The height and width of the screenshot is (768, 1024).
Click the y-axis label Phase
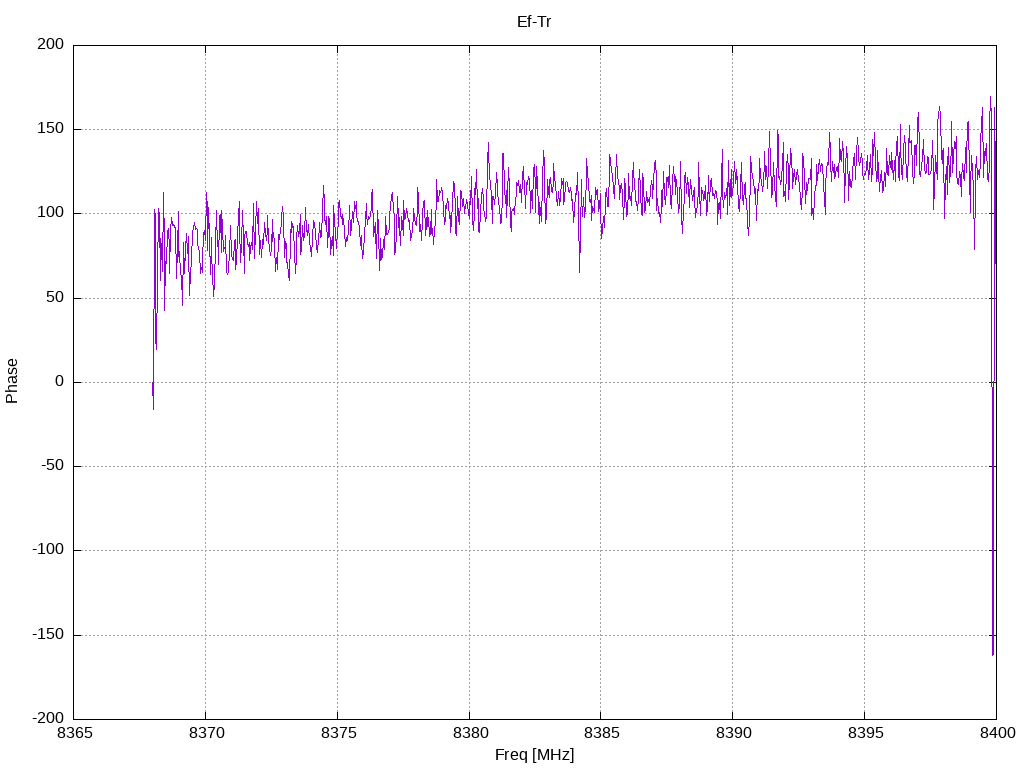12,381
